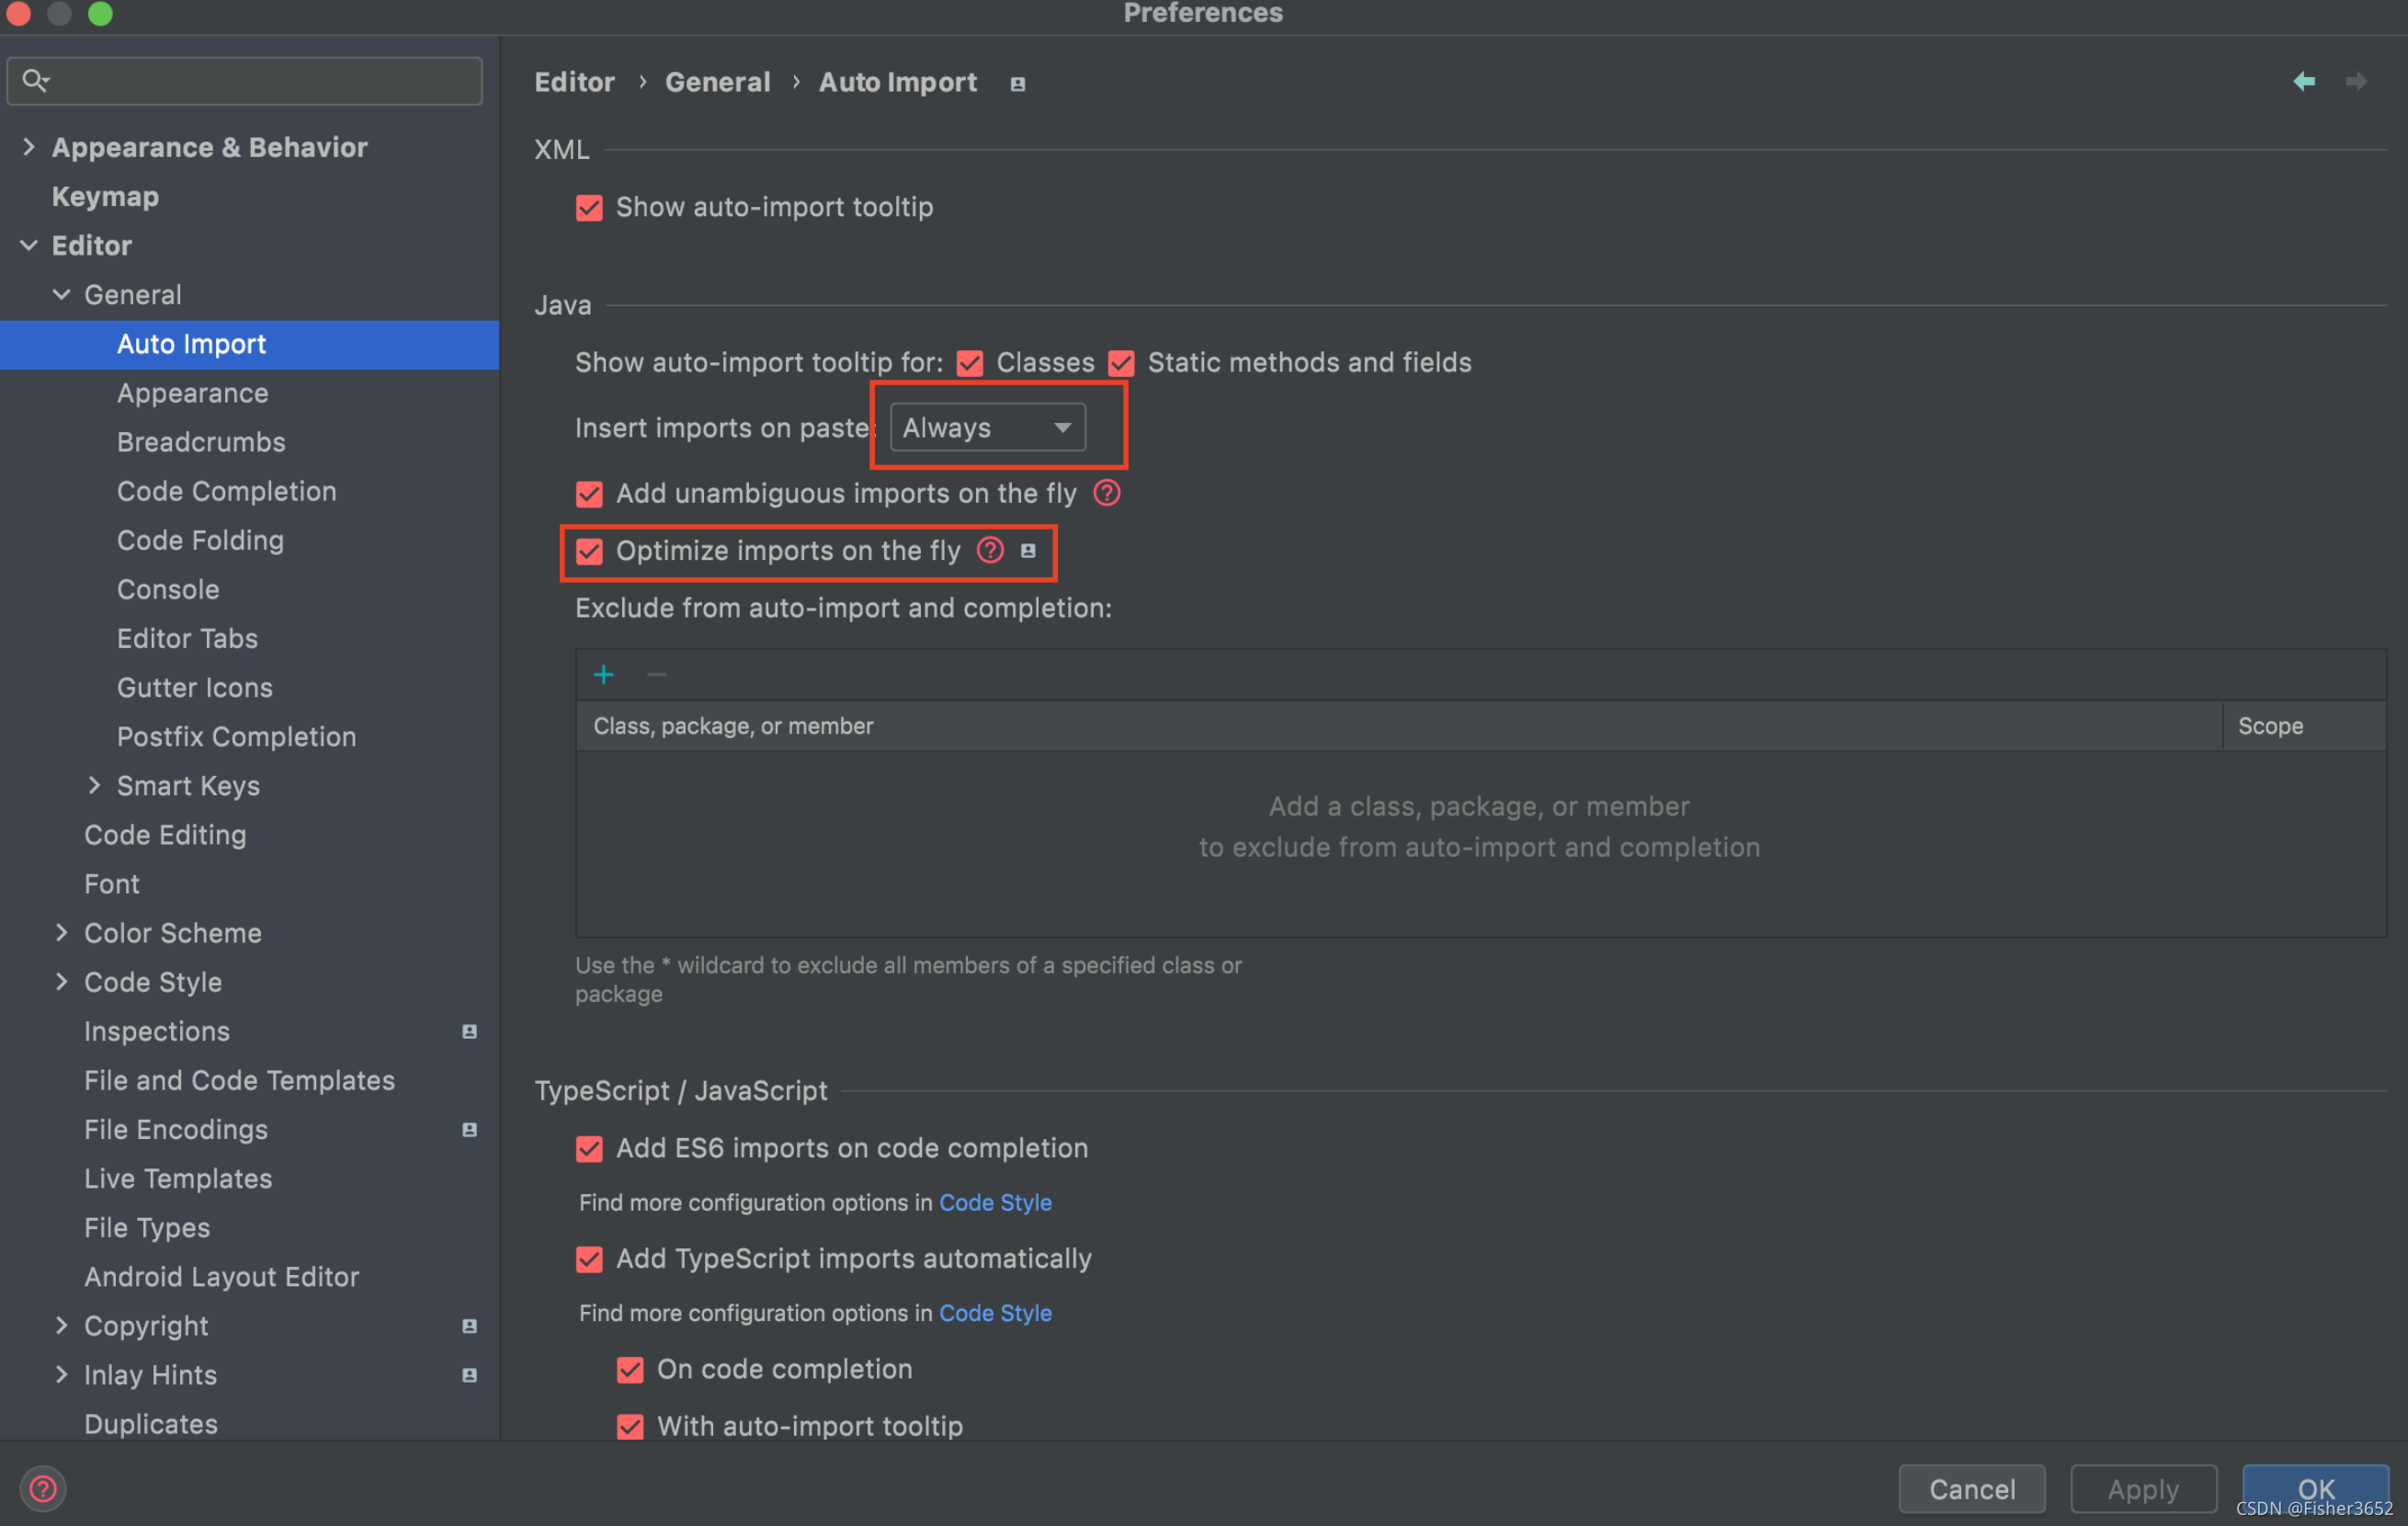Focus the settings search field
Image resolution: width=2408 pixels, height=1526 pixels.
point(244,81)
